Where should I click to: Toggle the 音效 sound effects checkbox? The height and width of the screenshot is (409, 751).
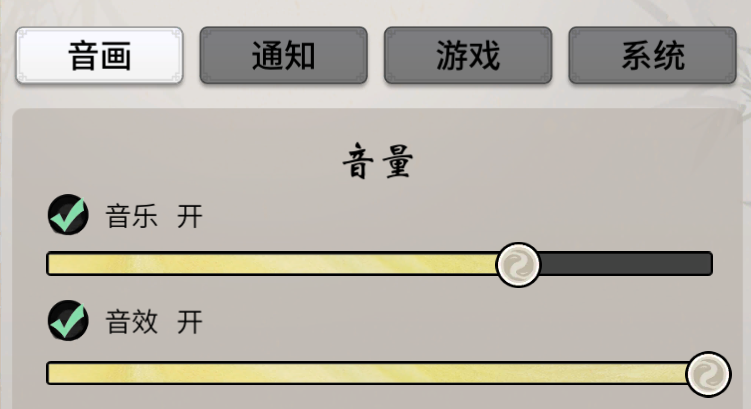(68, 320)
